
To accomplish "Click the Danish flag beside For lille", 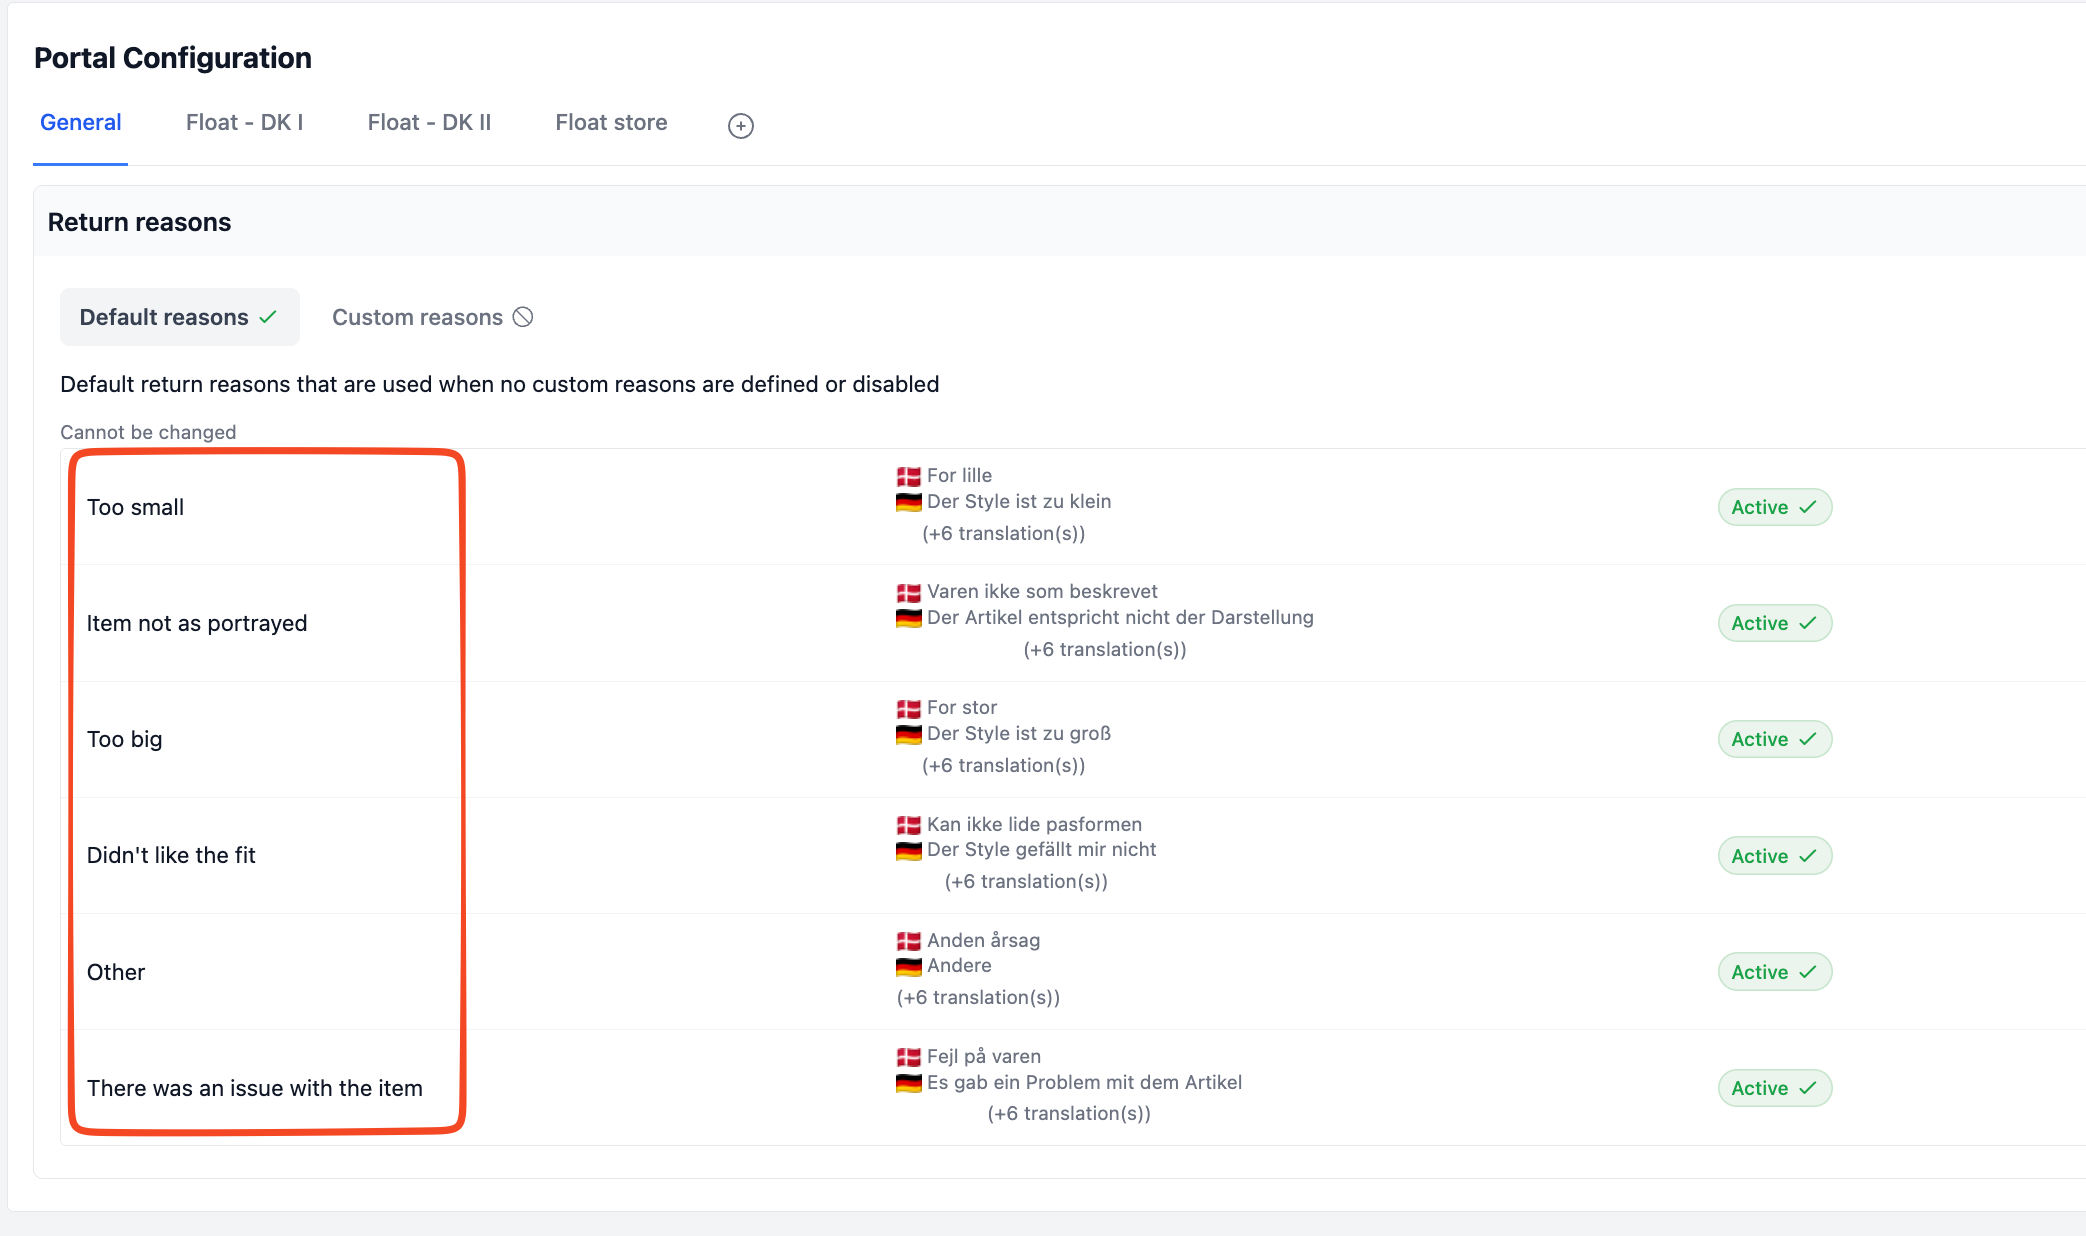I will coord(908,476).
